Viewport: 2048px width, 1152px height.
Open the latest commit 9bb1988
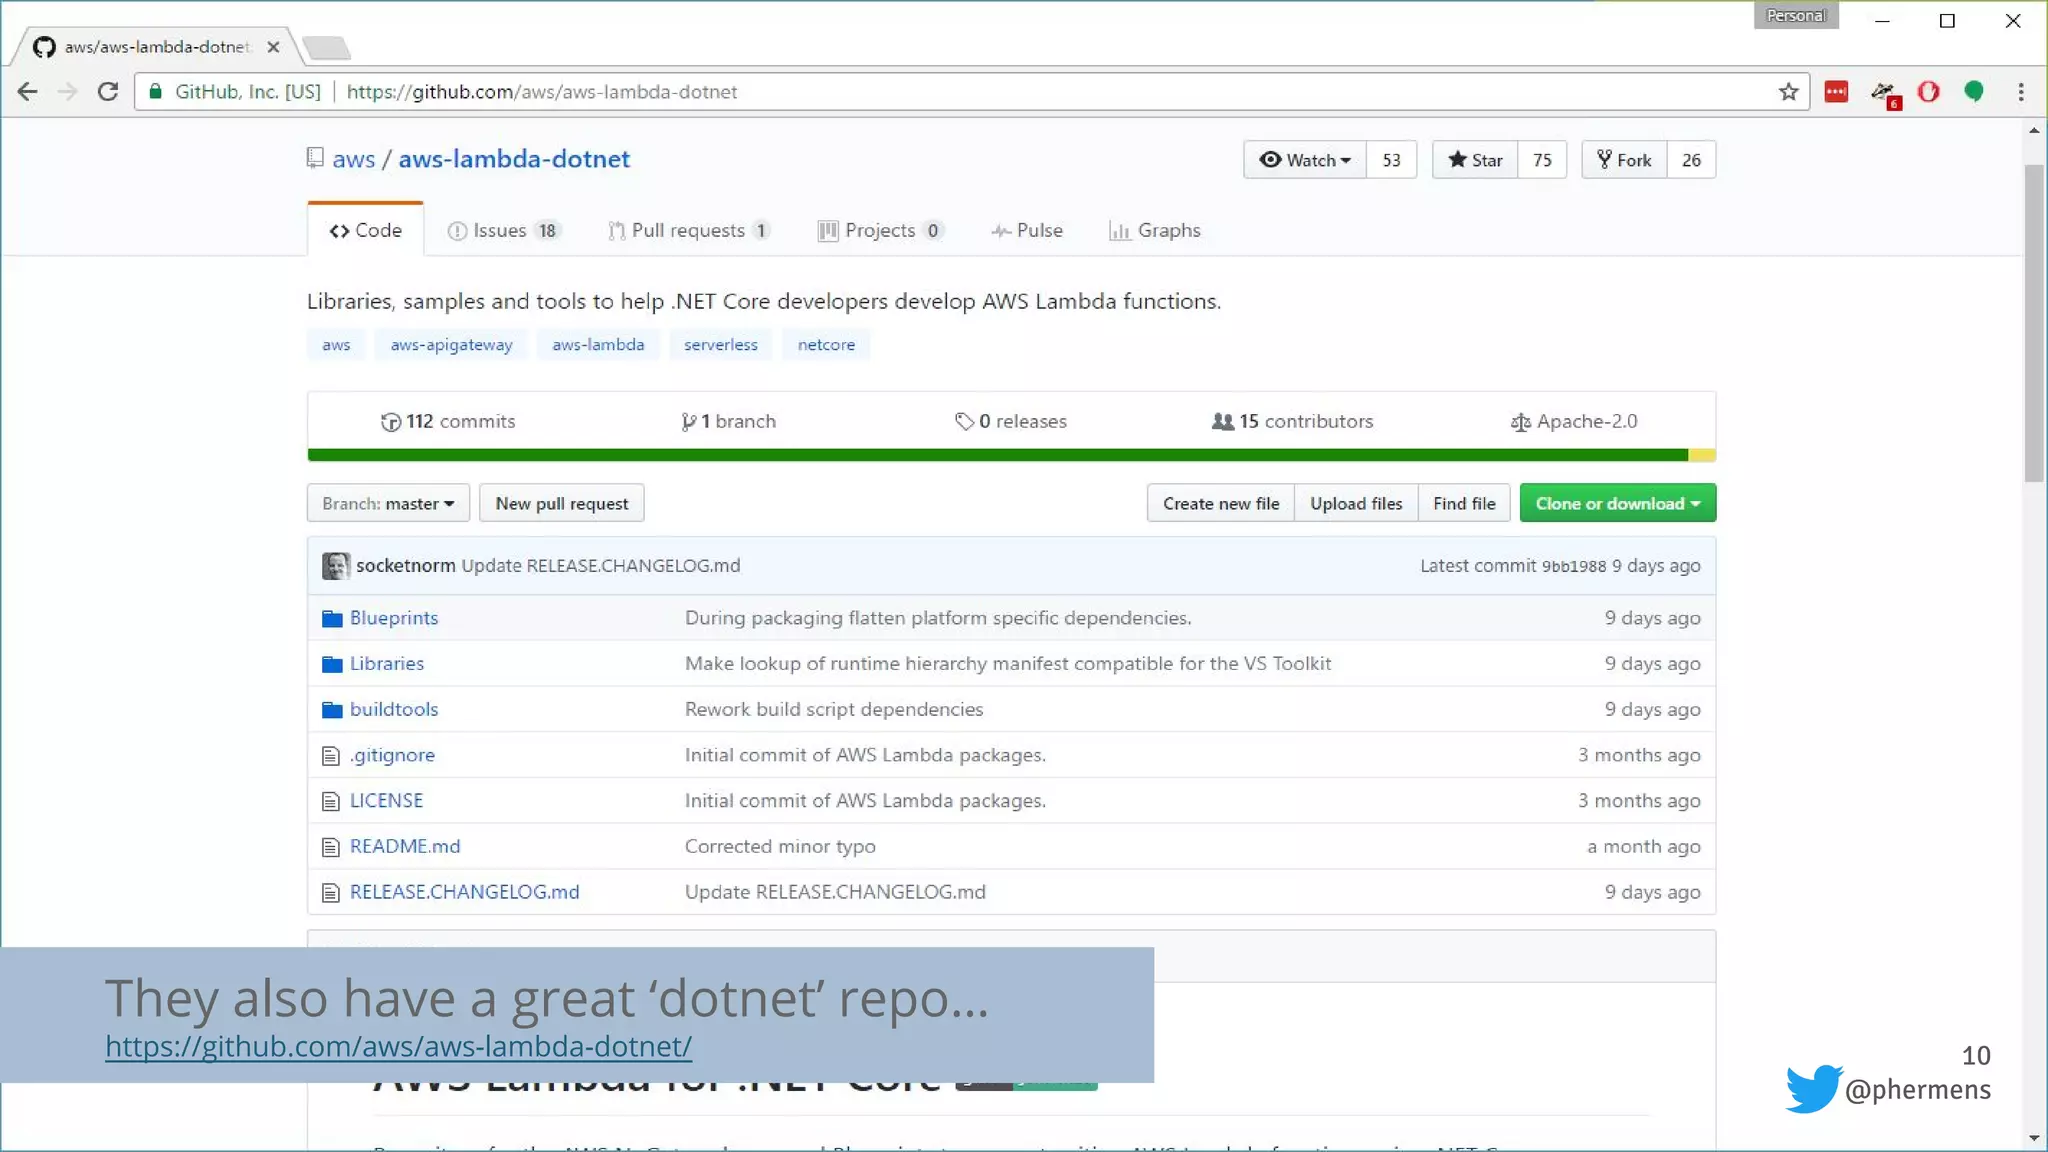[x=1573, y=566]
